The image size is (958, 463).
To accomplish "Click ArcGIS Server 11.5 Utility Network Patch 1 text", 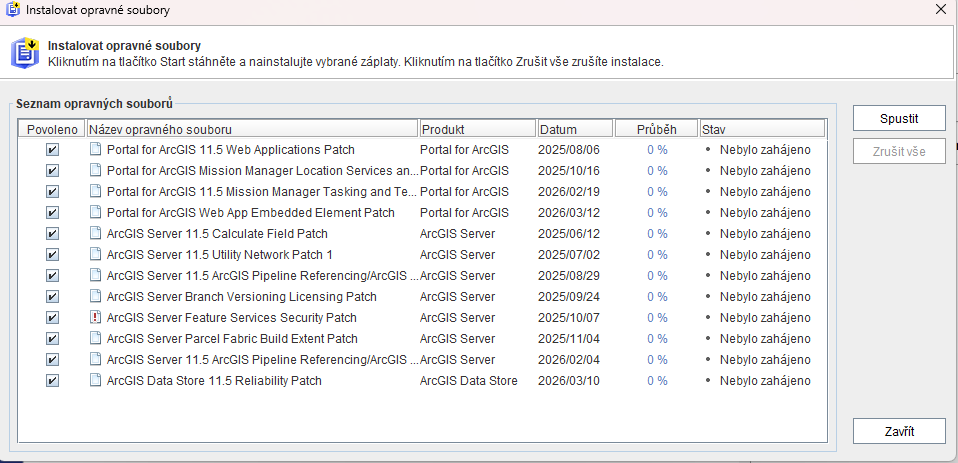I will coord(219,255).
